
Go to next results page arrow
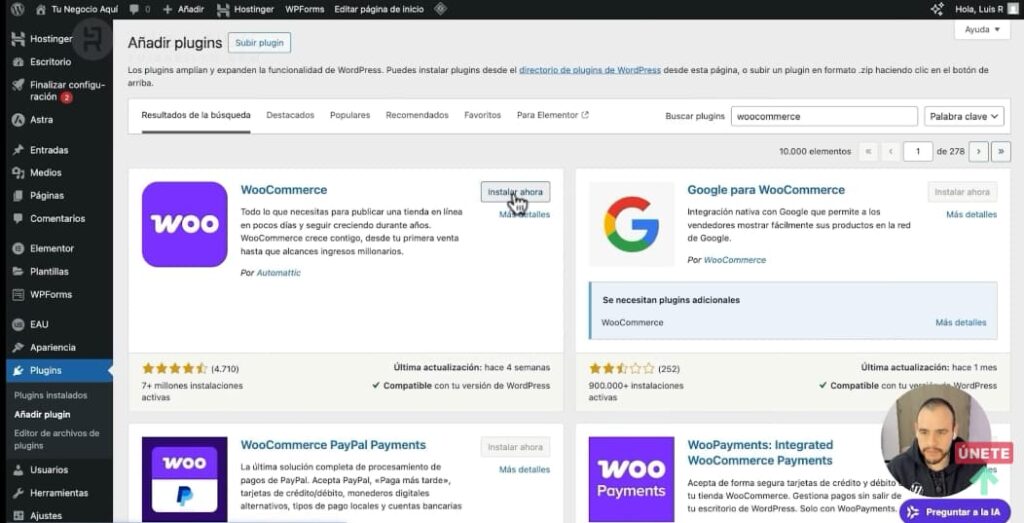(x=978, y=151)
